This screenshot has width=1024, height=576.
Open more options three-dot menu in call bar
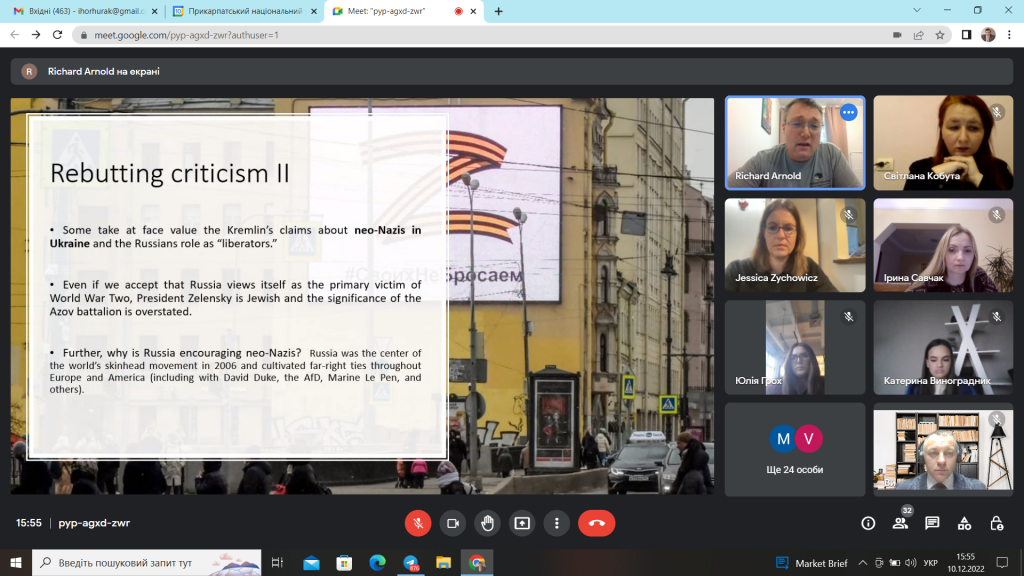coord(556,523)
